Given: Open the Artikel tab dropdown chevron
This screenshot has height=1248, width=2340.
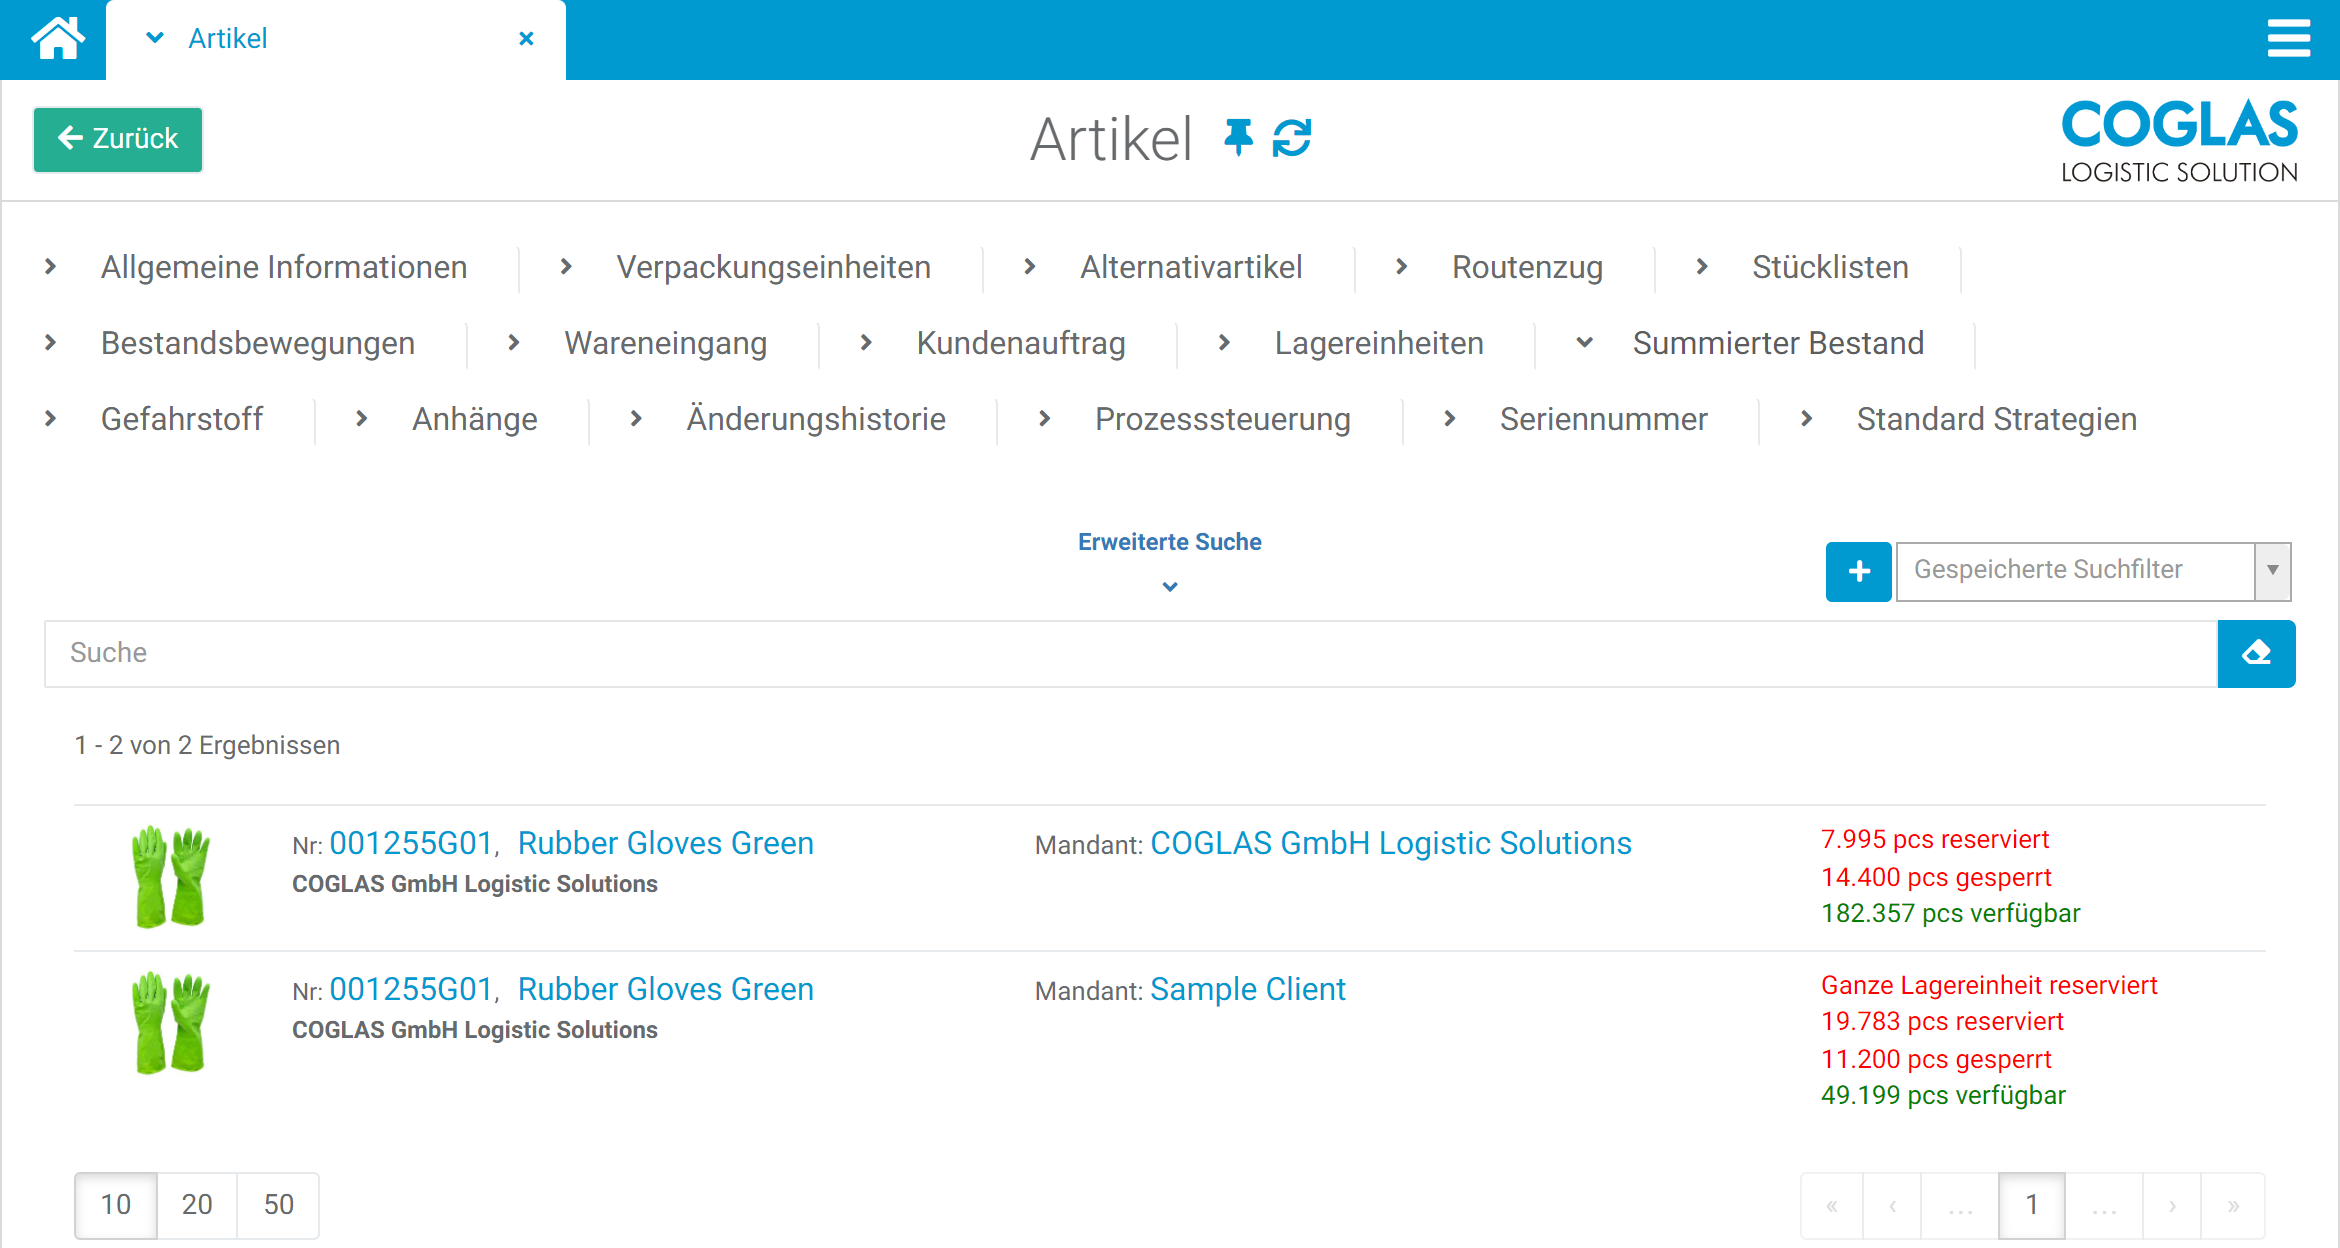Looking at the screenshot, I should click(x=154, y=38).
